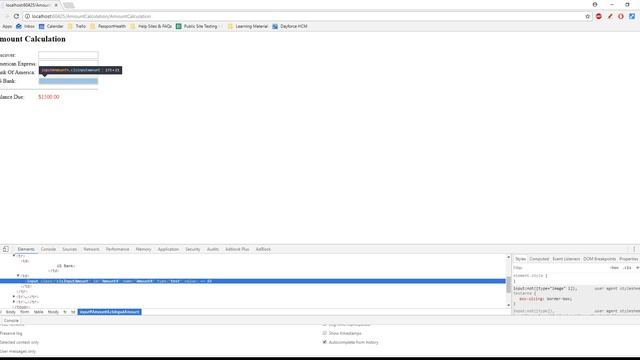640x360 pixels.
Task: Open the Styles pane tab
Action: [x=520, y=259]
